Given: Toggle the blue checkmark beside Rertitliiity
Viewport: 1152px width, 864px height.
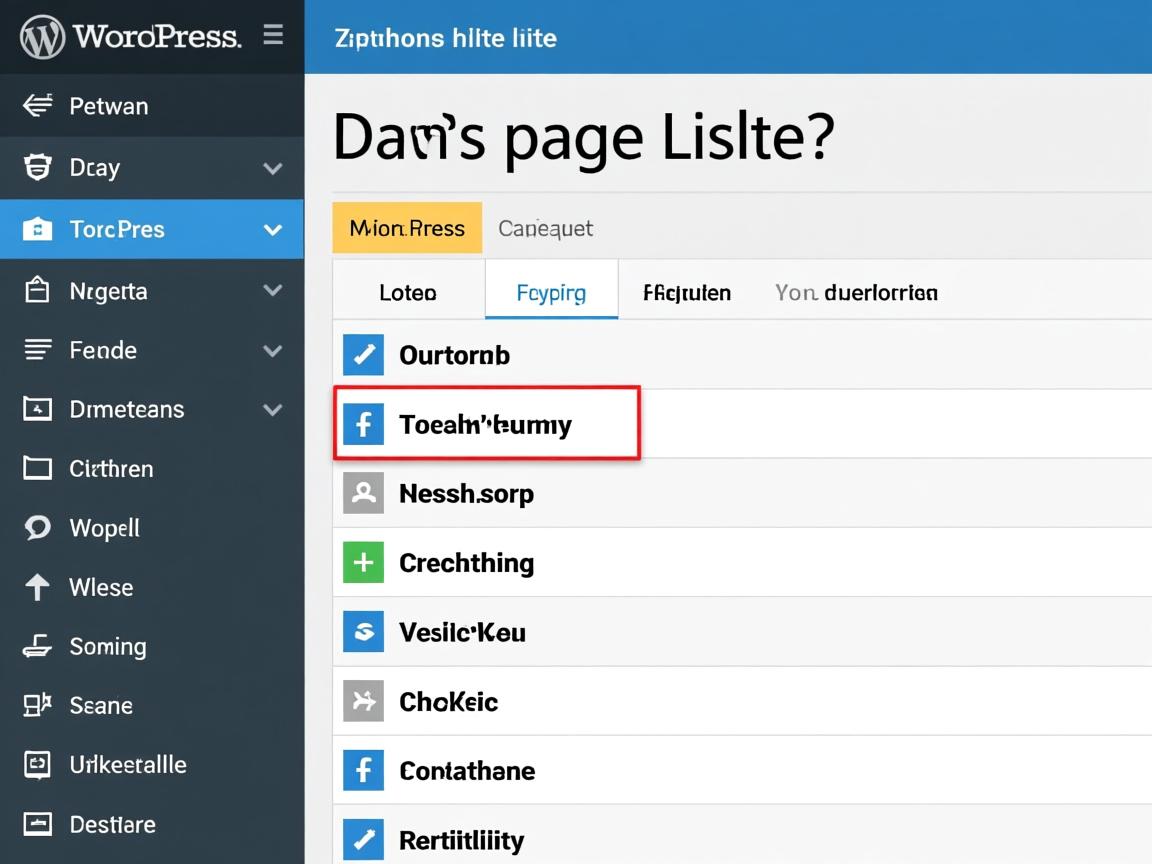Looking at the screenshot, I should (x=363, y=840).
